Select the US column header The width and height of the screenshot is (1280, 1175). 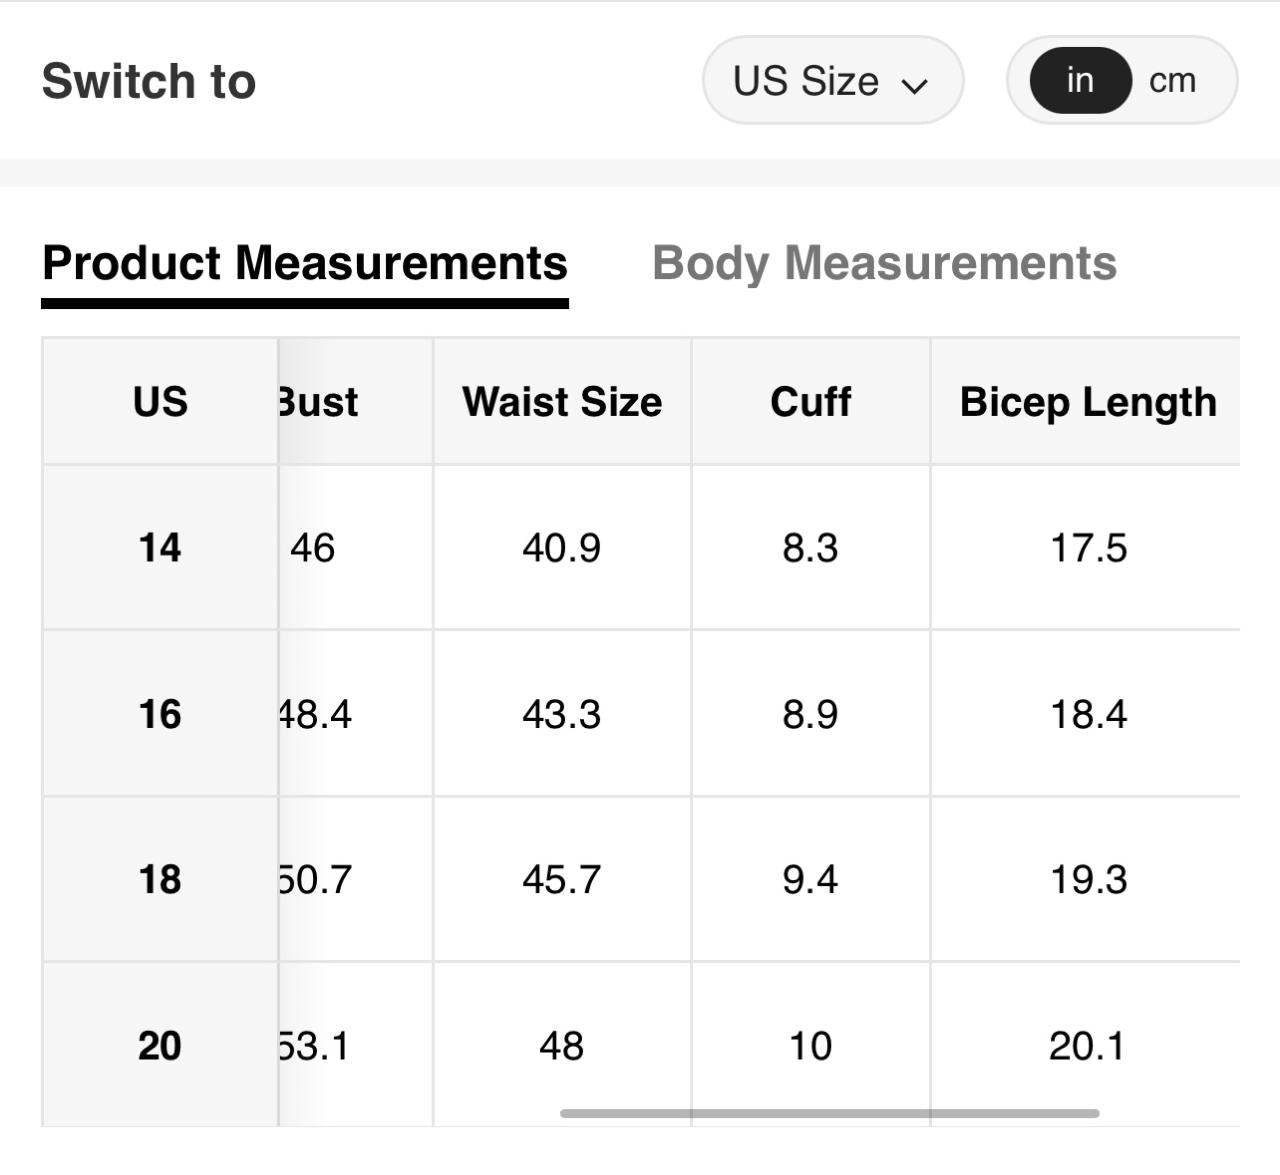click(x=160, y=402)
